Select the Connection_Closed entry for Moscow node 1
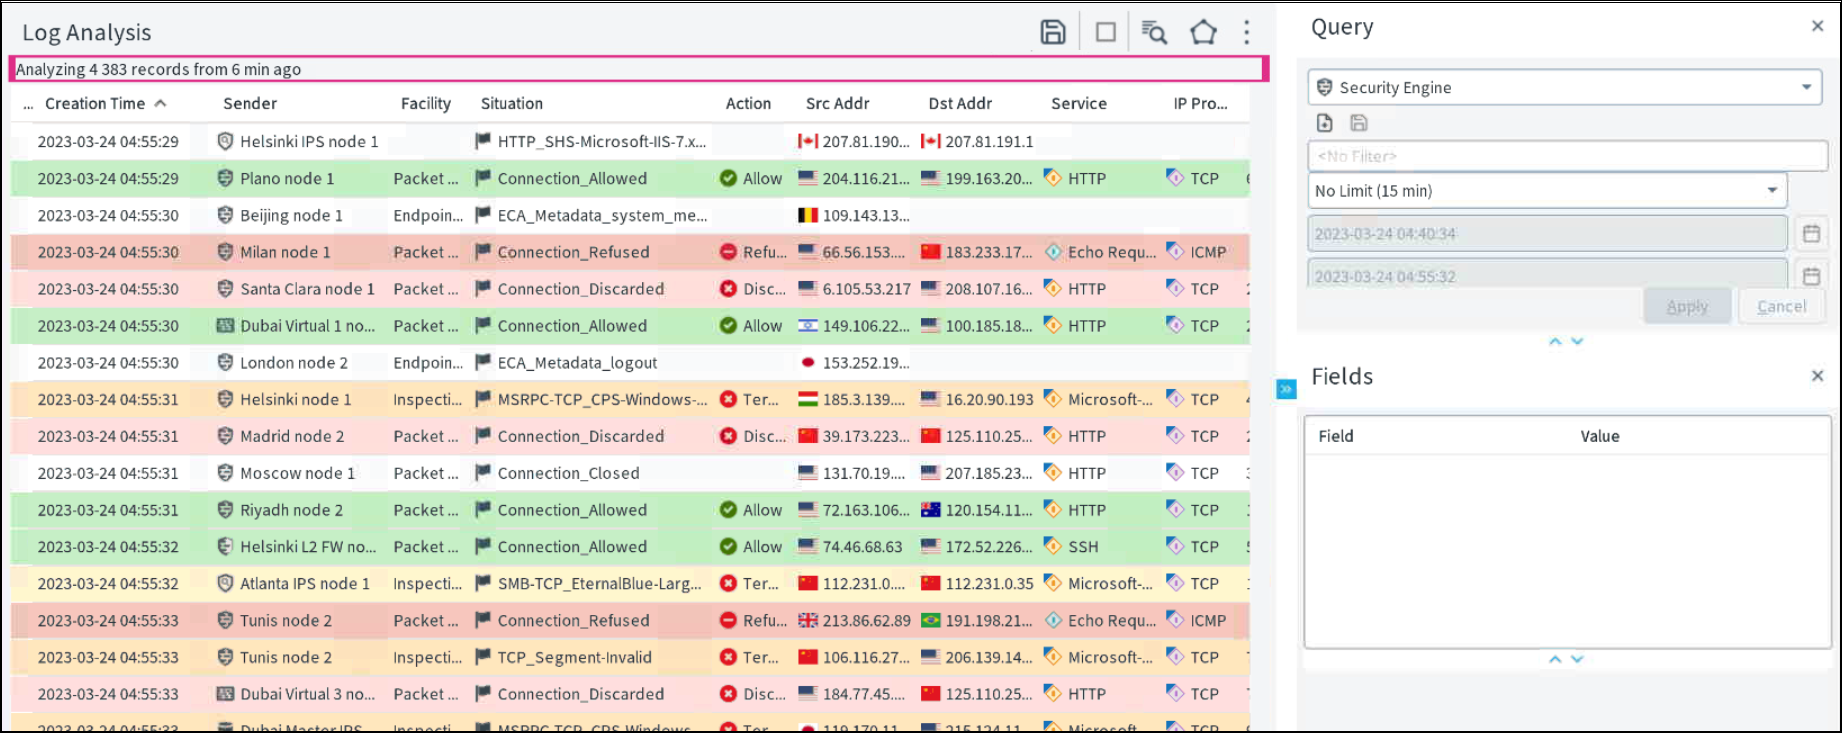Viewport: 1842px width, 733px height. point(568,473)
